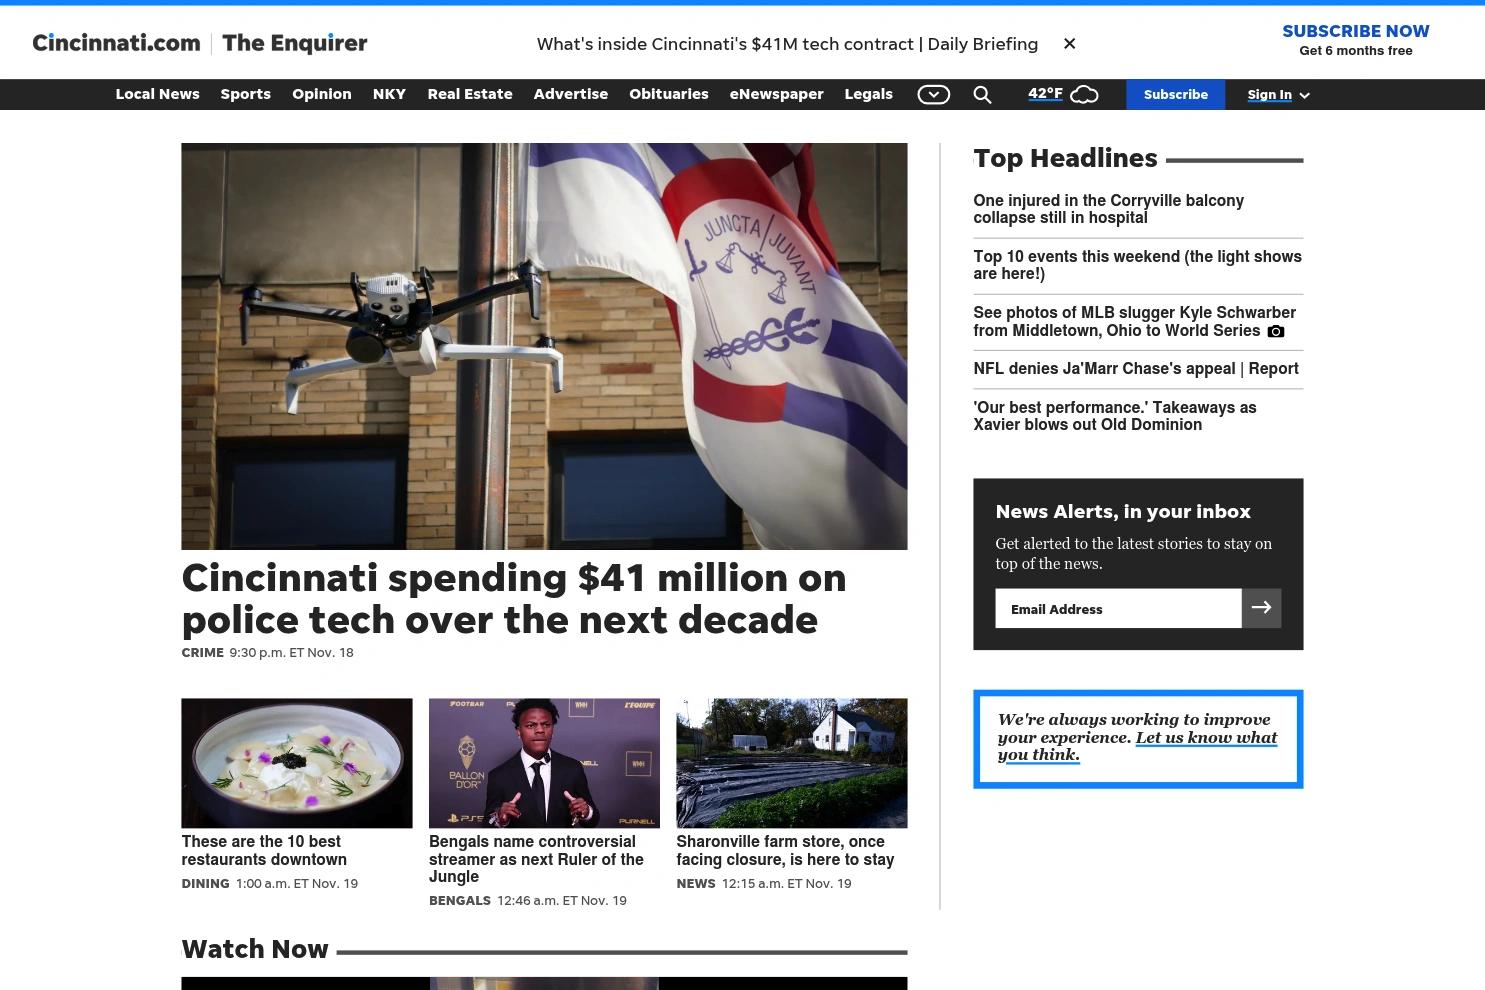The width and height of the screenshot is (1485, 990).
Task: Click the Advertise menu item
Action: pyautogui.click(x=570, y=94)
